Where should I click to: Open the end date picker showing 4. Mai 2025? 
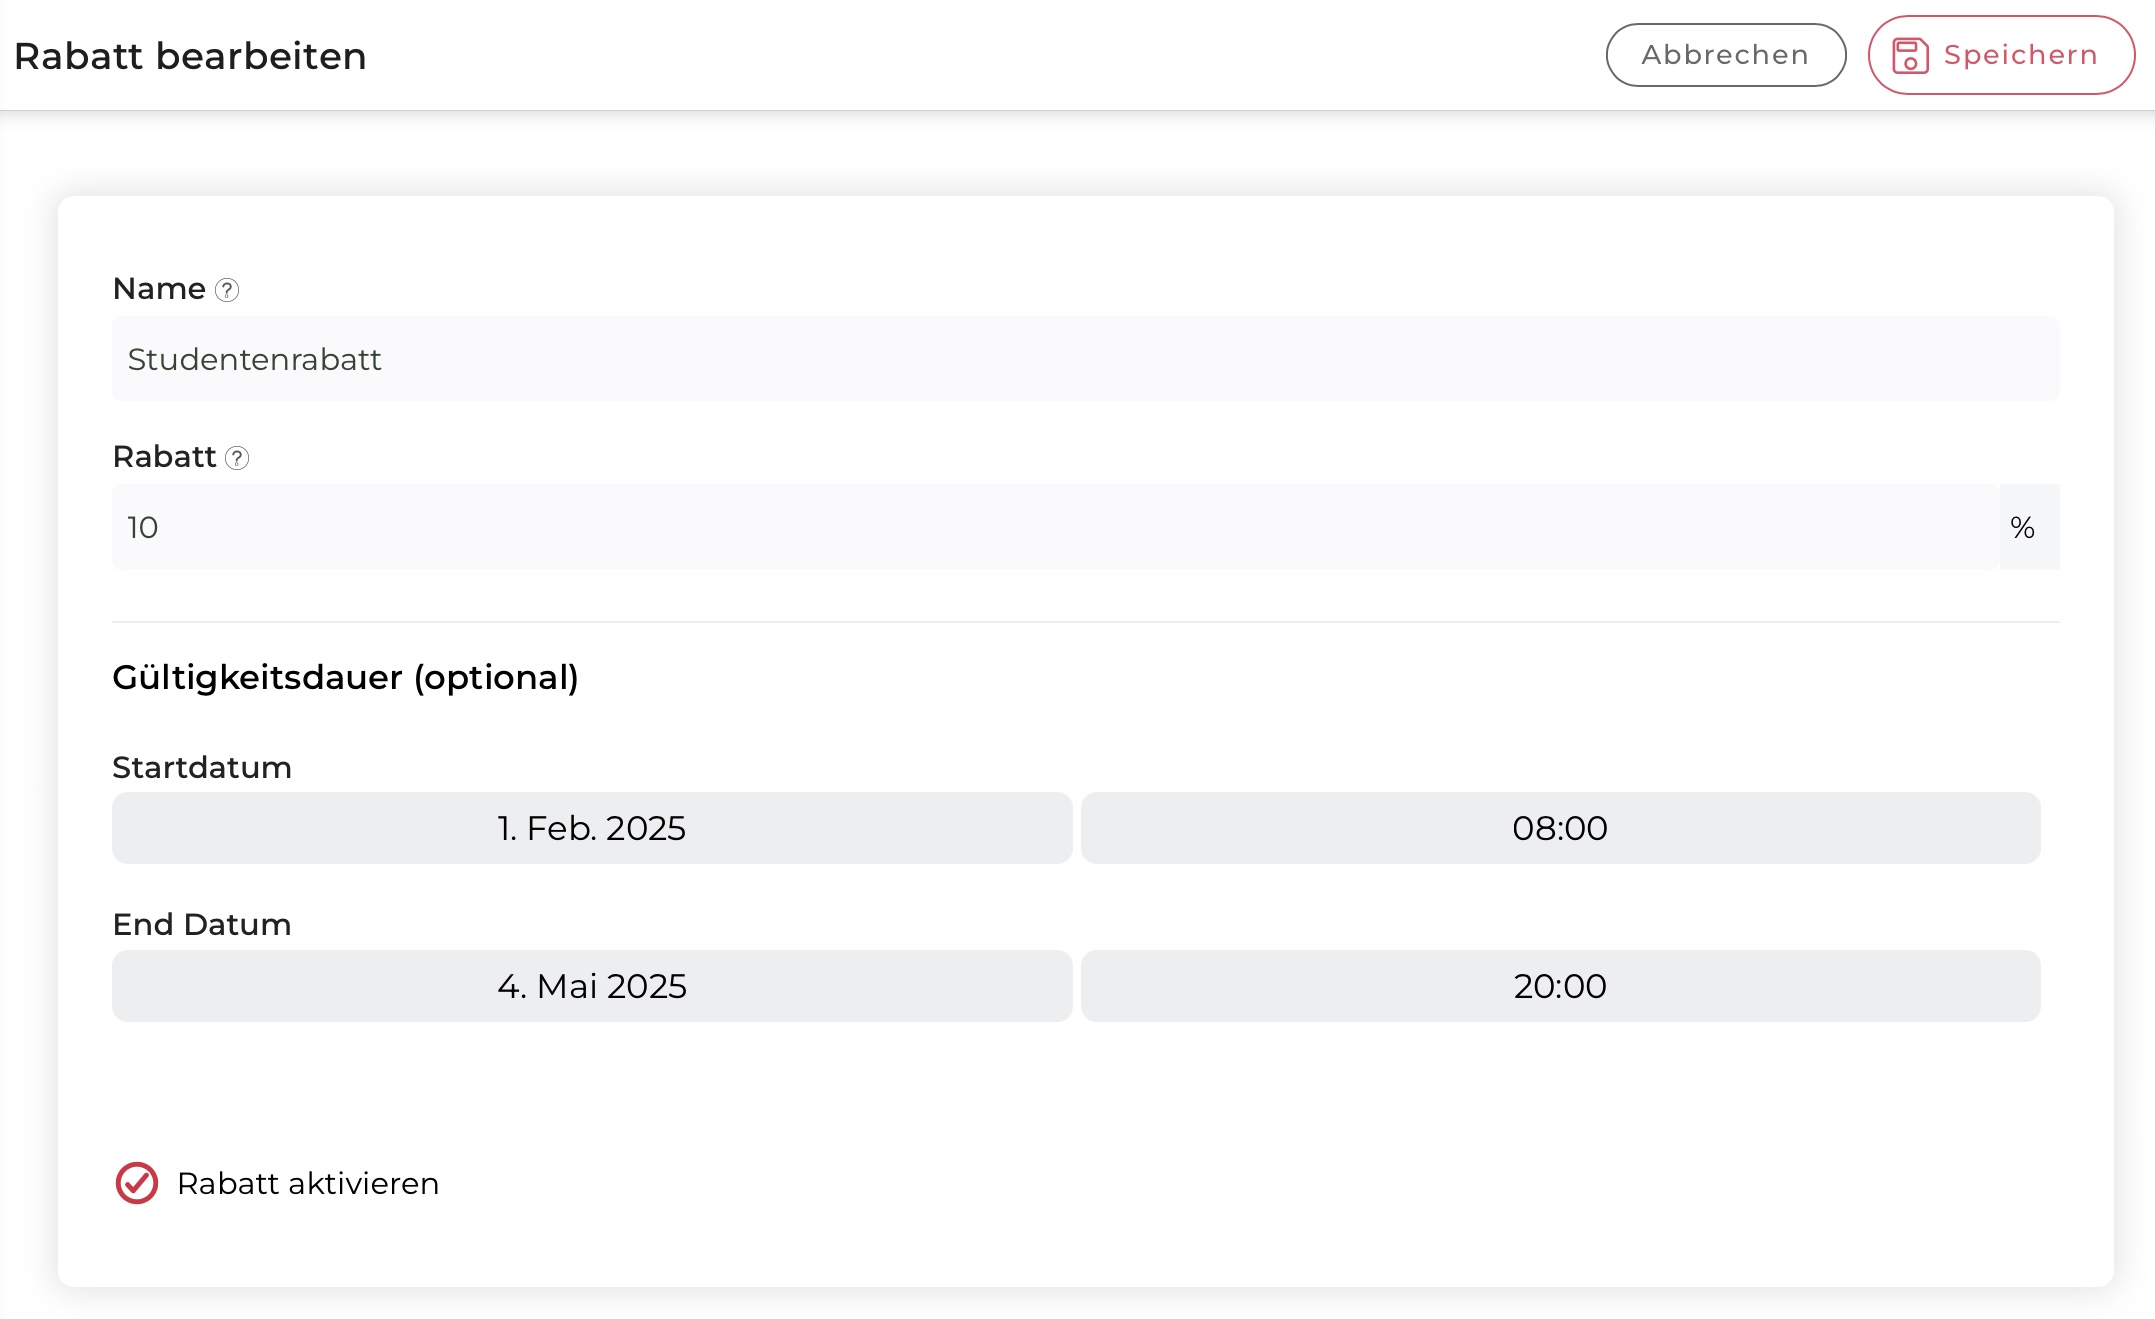[x=592, y=986]
